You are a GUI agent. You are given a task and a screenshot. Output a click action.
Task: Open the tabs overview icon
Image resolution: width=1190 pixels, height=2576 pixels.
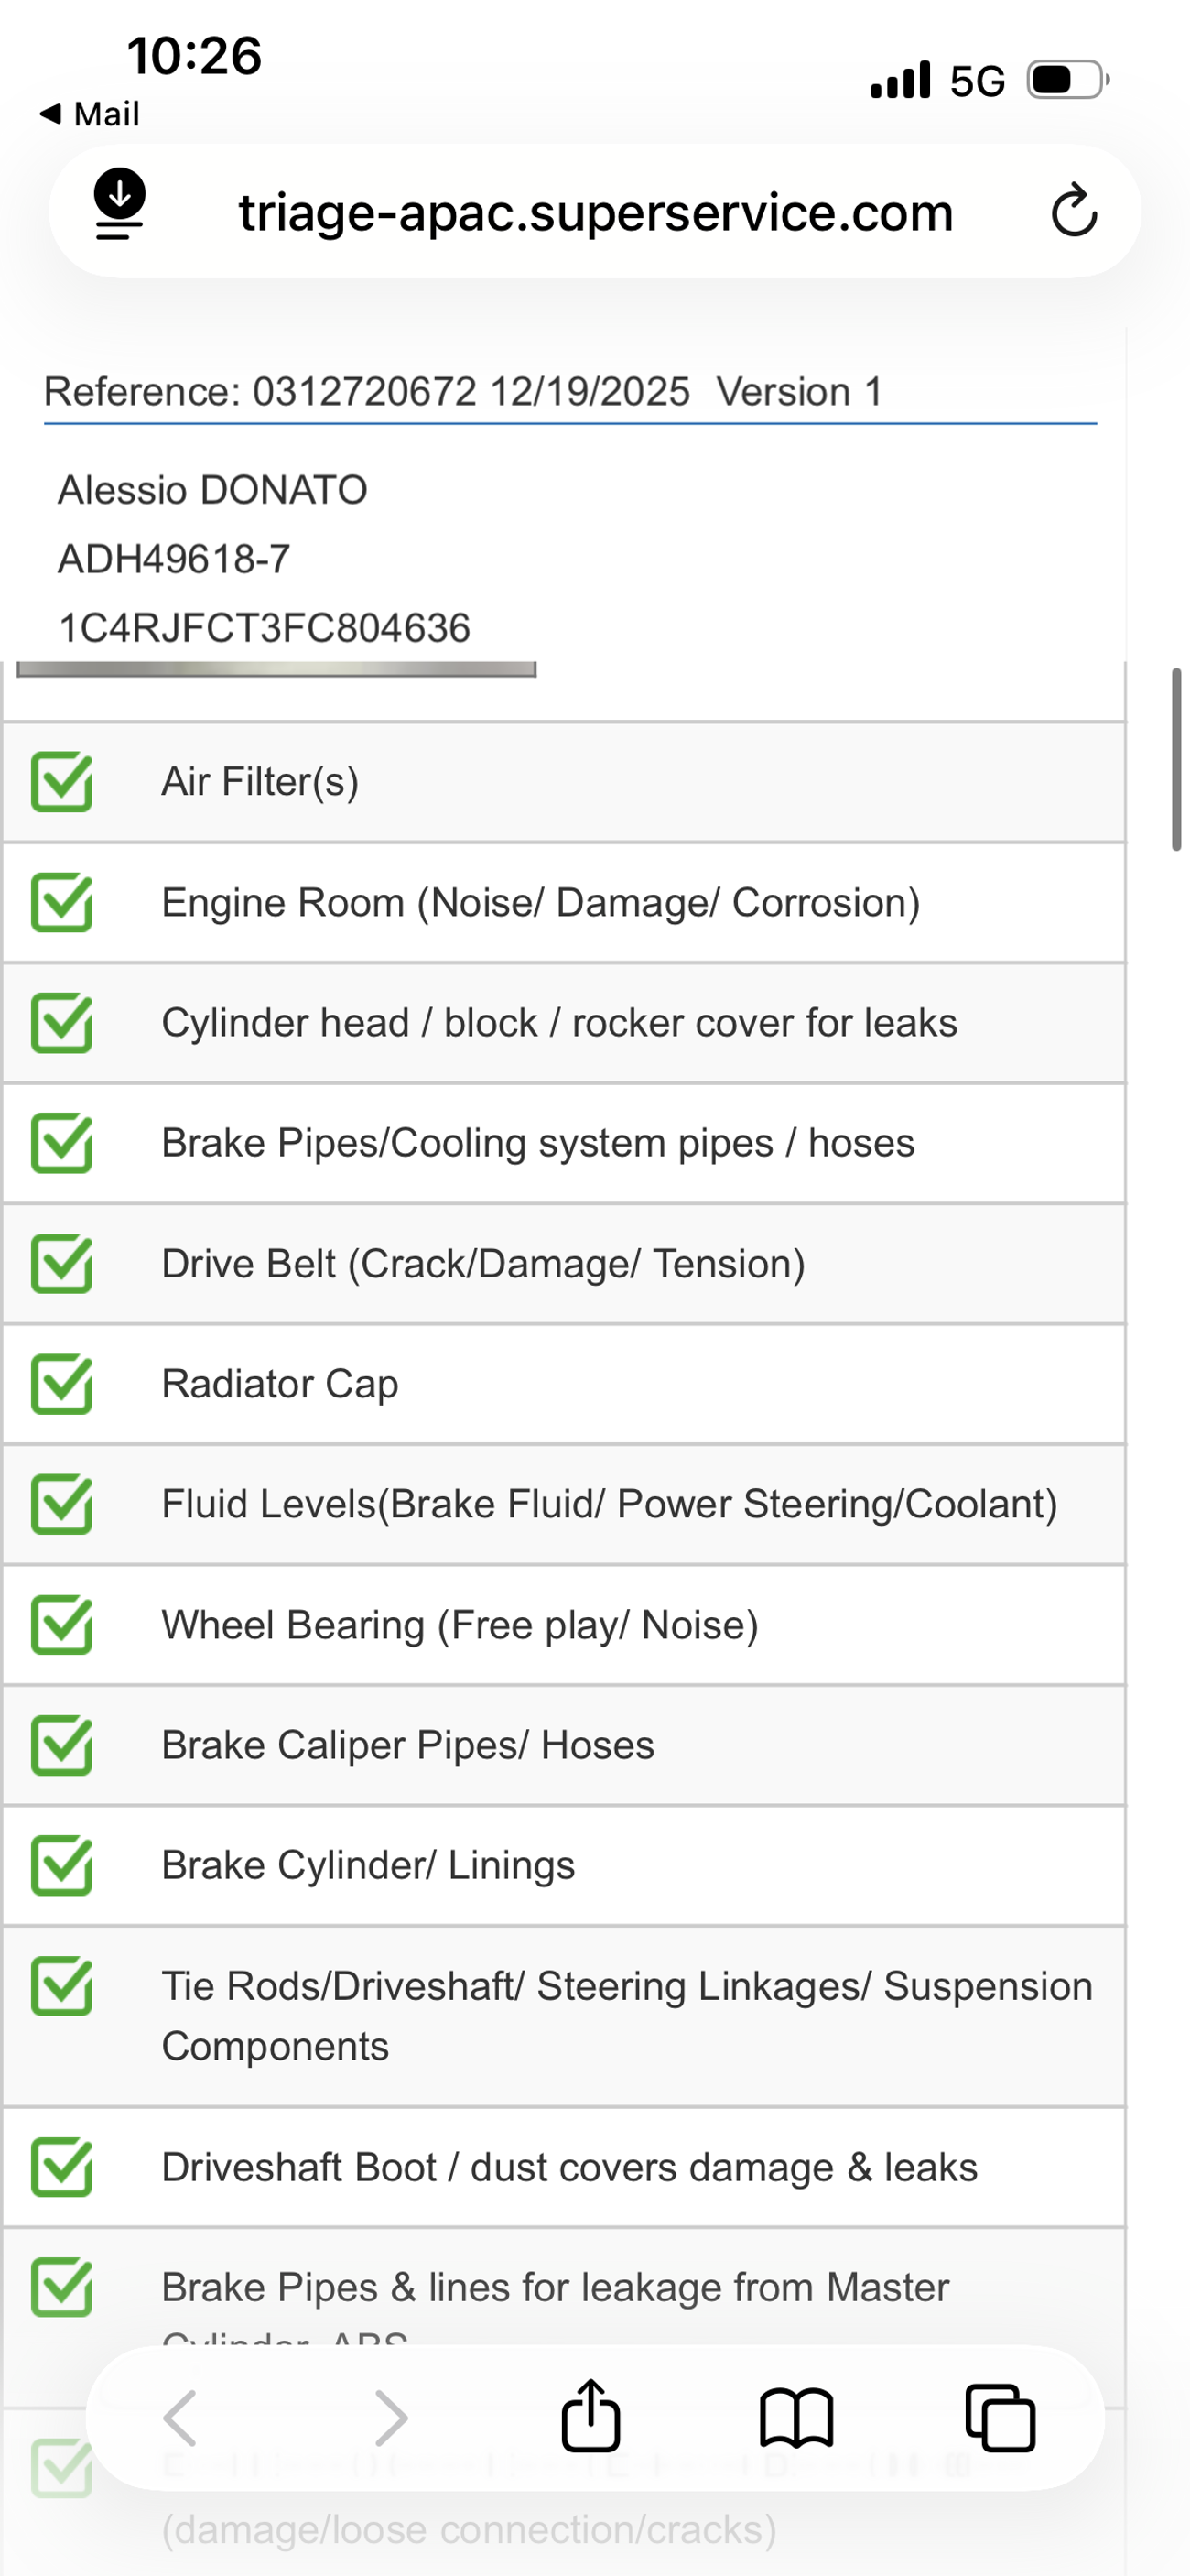[x=1000, y=2418]
